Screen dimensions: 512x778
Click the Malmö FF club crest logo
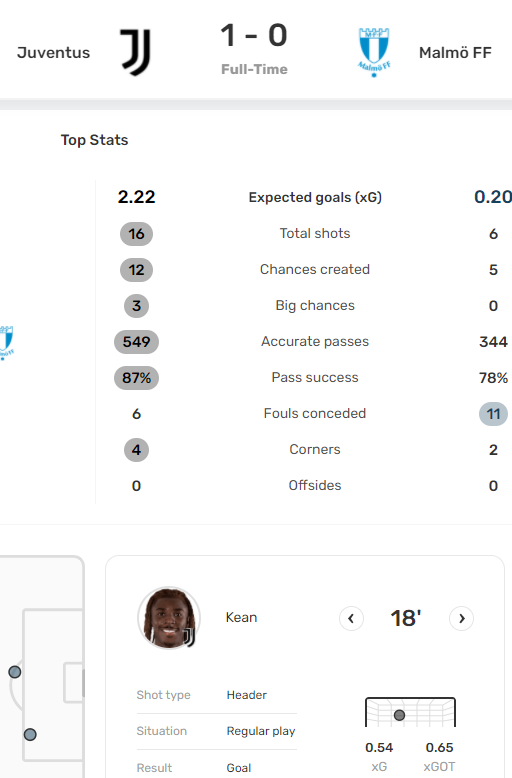374,53
